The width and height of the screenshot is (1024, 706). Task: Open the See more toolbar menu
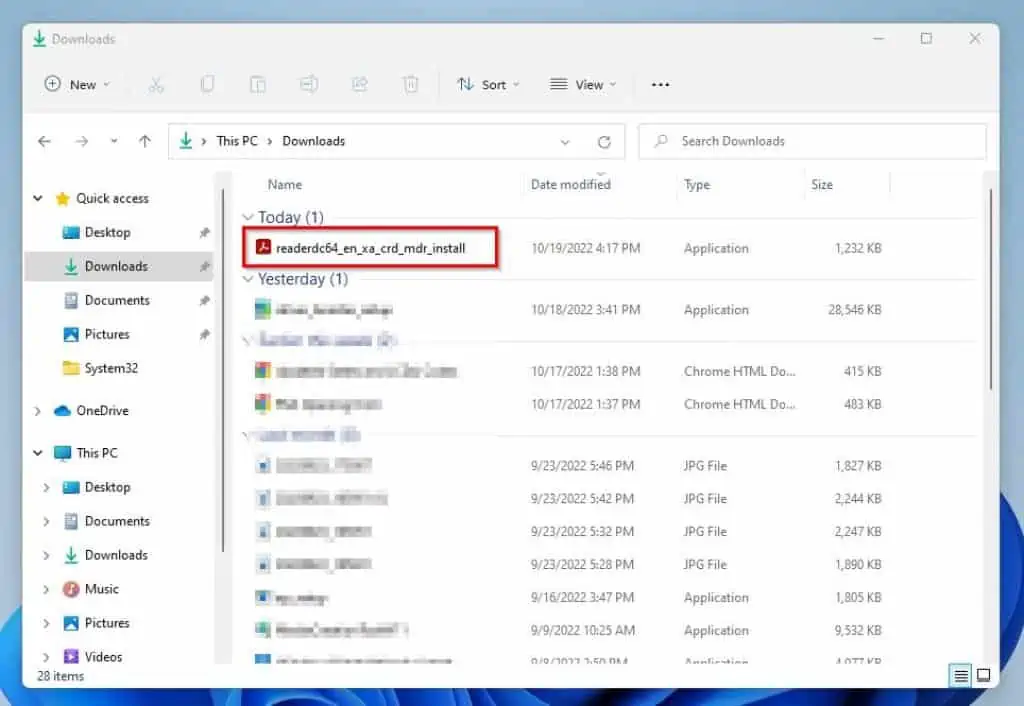(x=660, y=84)
